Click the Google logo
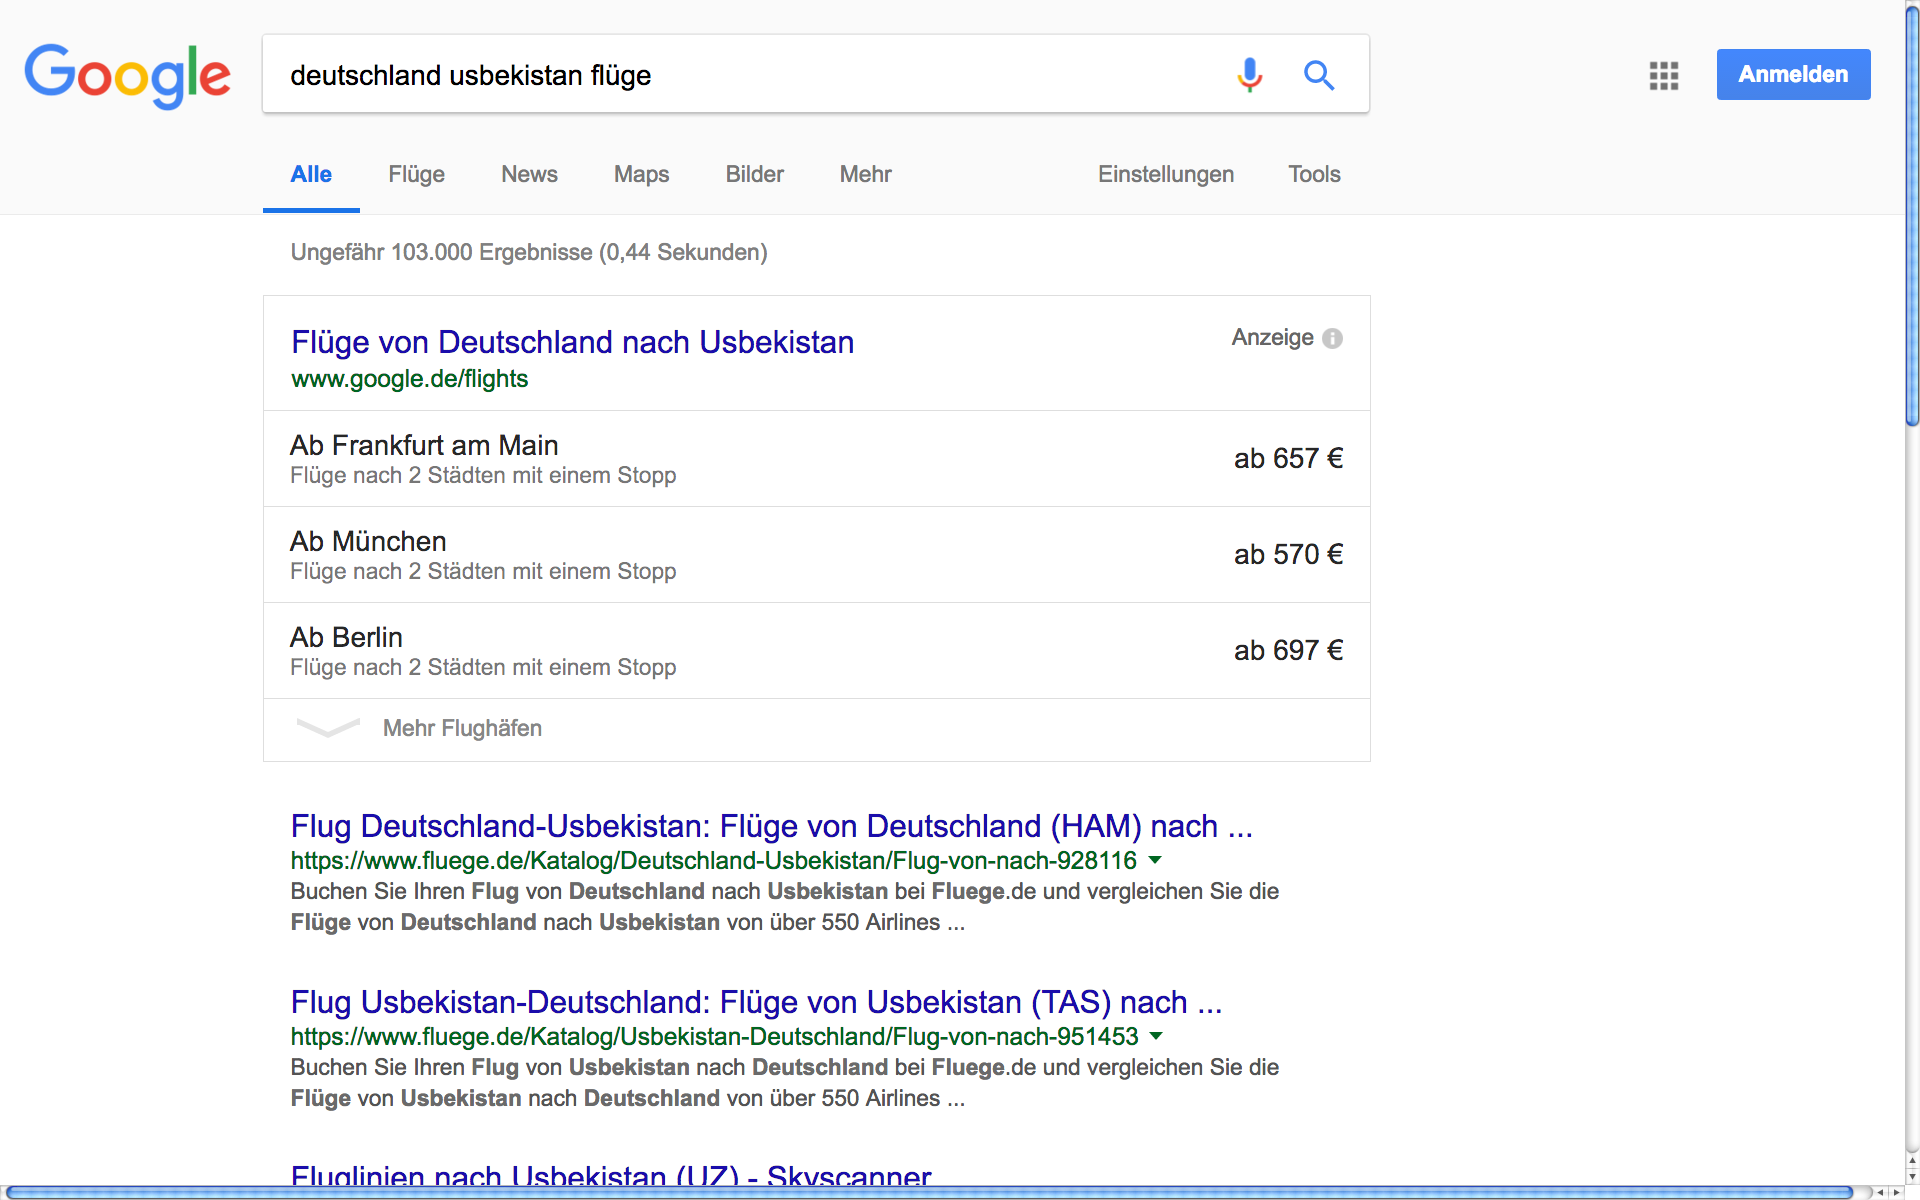1920x1200 pixels. pyautogui.click(x=127, y=75)
